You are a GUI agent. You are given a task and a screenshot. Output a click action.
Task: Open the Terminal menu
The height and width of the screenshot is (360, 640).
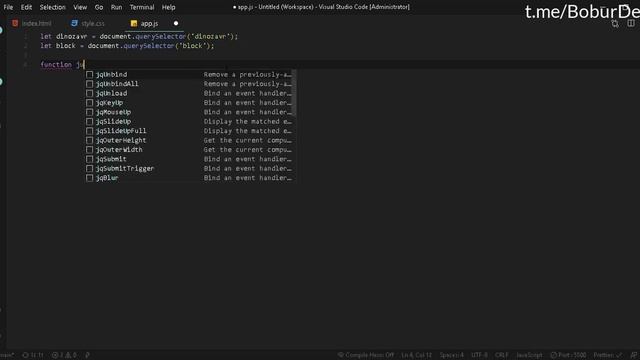142,7
